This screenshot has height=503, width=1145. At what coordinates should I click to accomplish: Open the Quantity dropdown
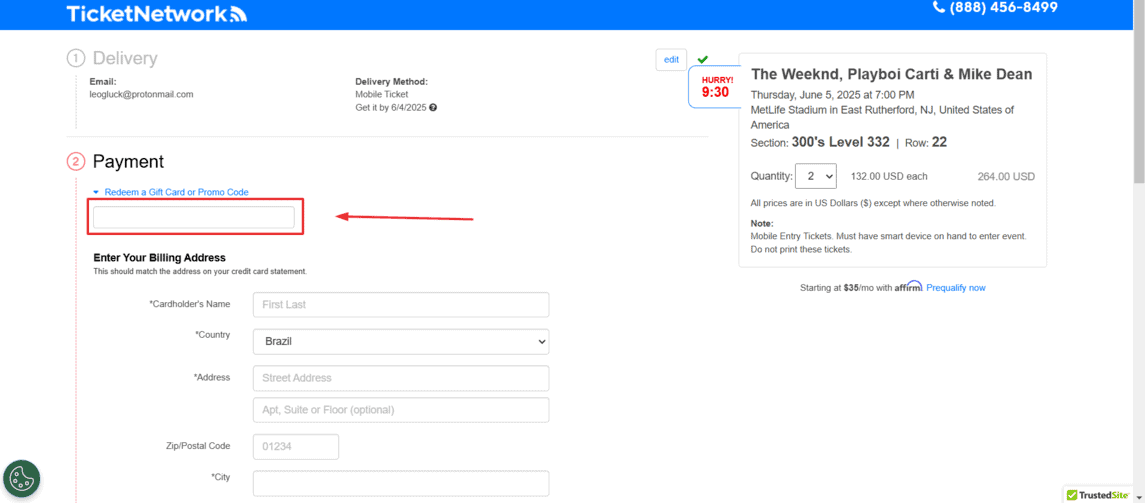pyautogui.click(x=816, y=176)
